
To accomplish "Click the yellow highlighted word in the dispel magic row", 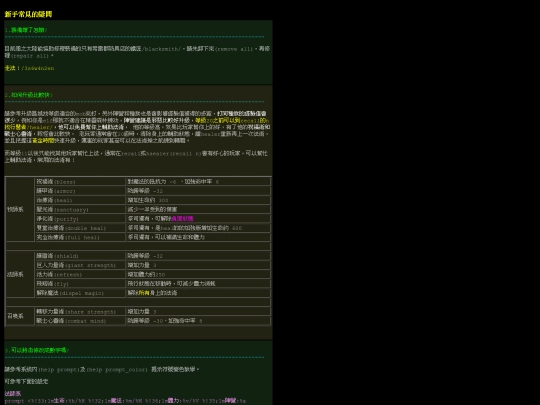I will (x=144, y=293).
